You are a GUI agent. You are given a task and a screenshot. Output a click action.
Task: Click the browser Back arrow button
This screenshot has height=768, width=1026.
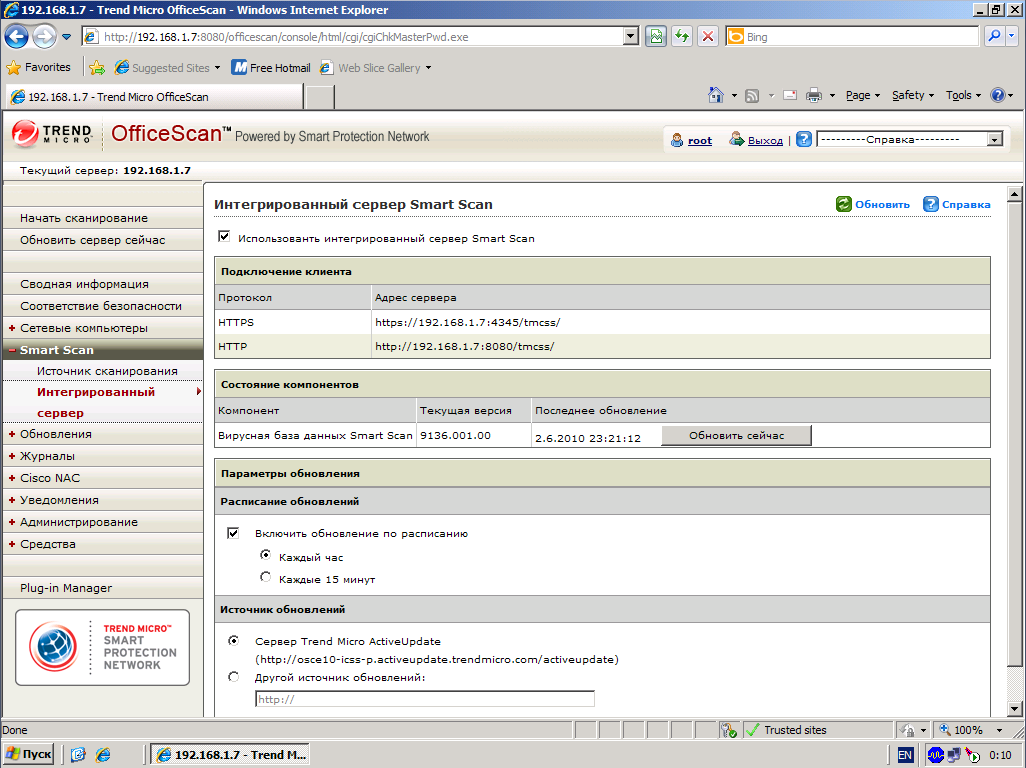tap(16, 37)
